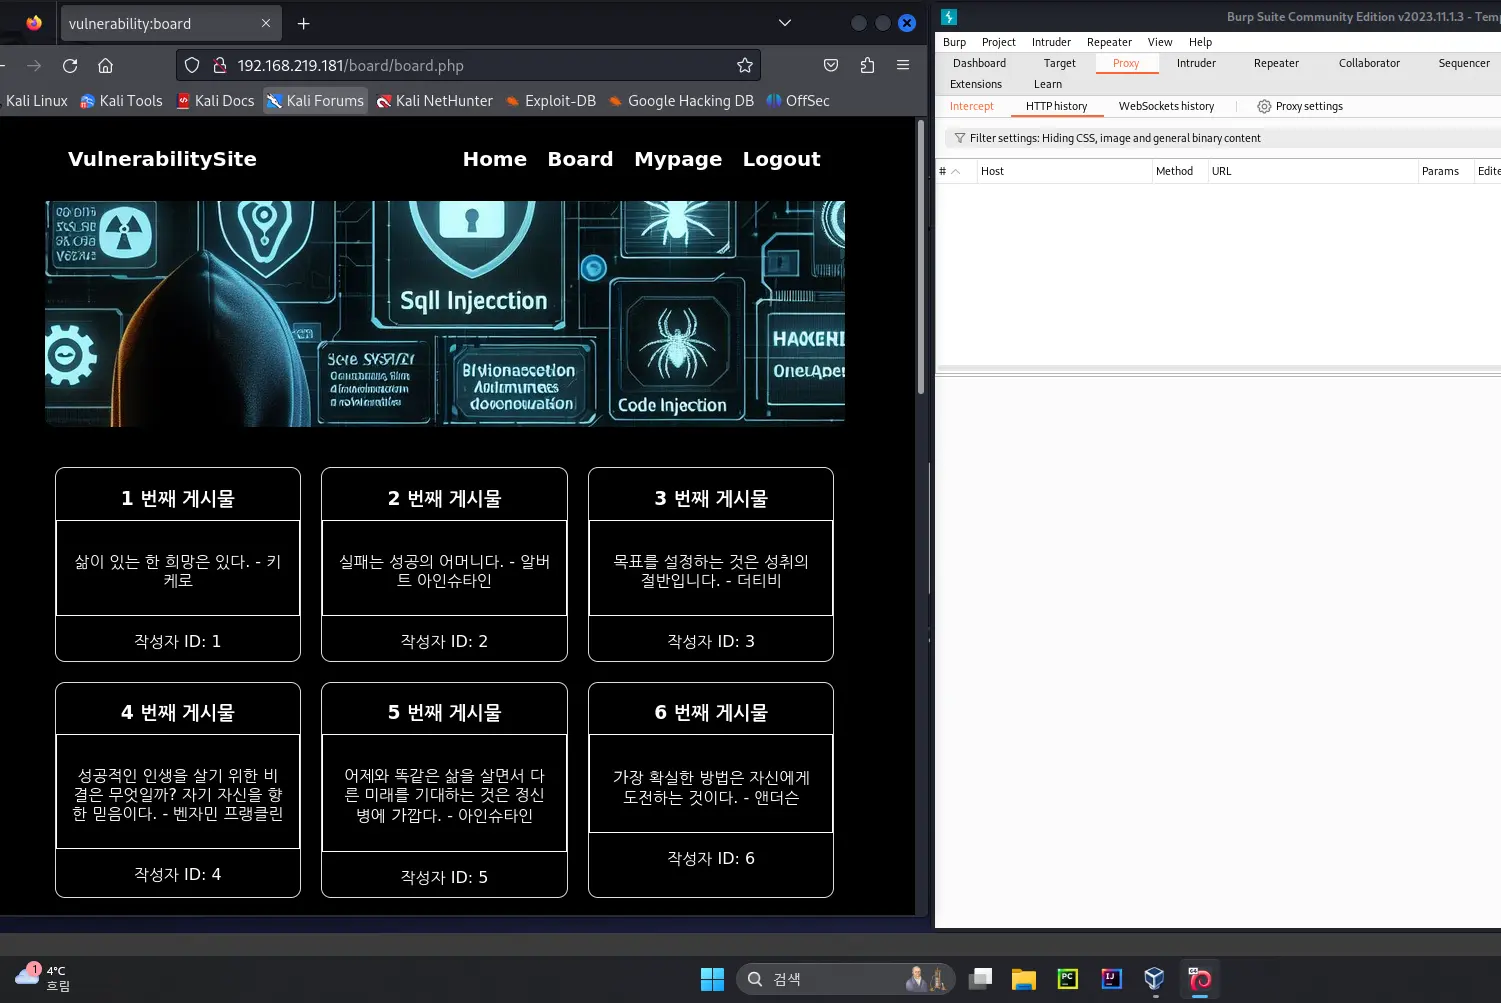1501x1003 pixels.
Task: Click the insecure connection lock icon
Action: [x=219, y=66]
